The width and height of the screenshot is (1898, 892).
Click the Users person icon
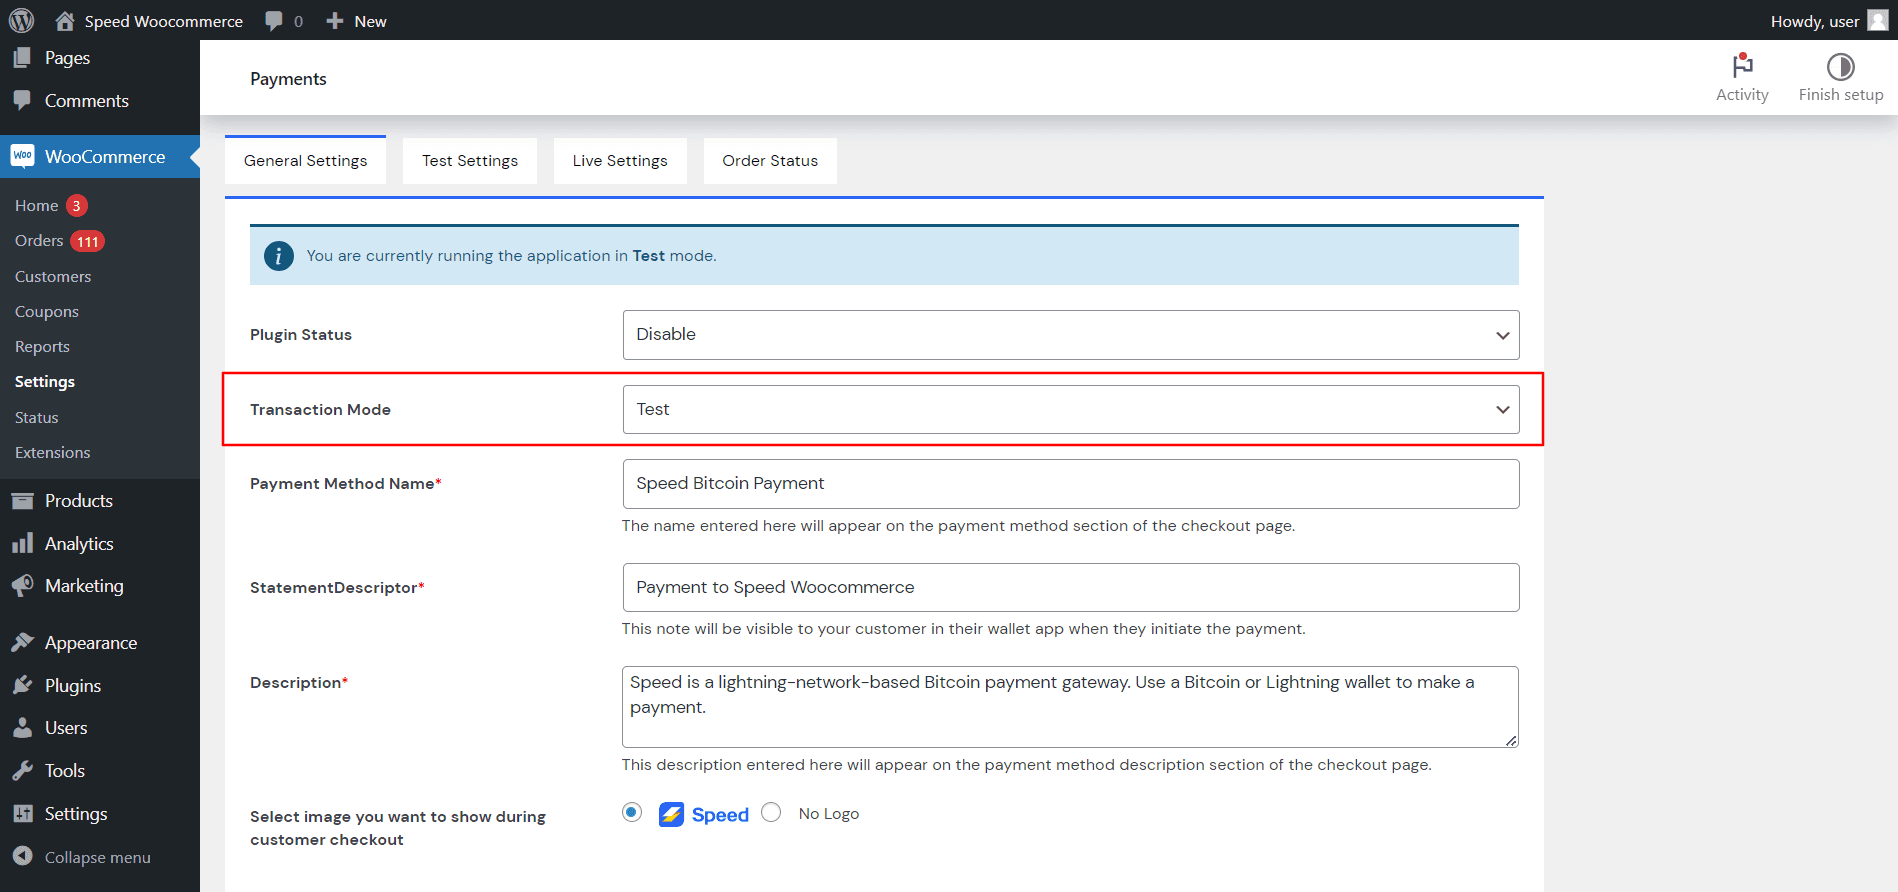[22, 727]
